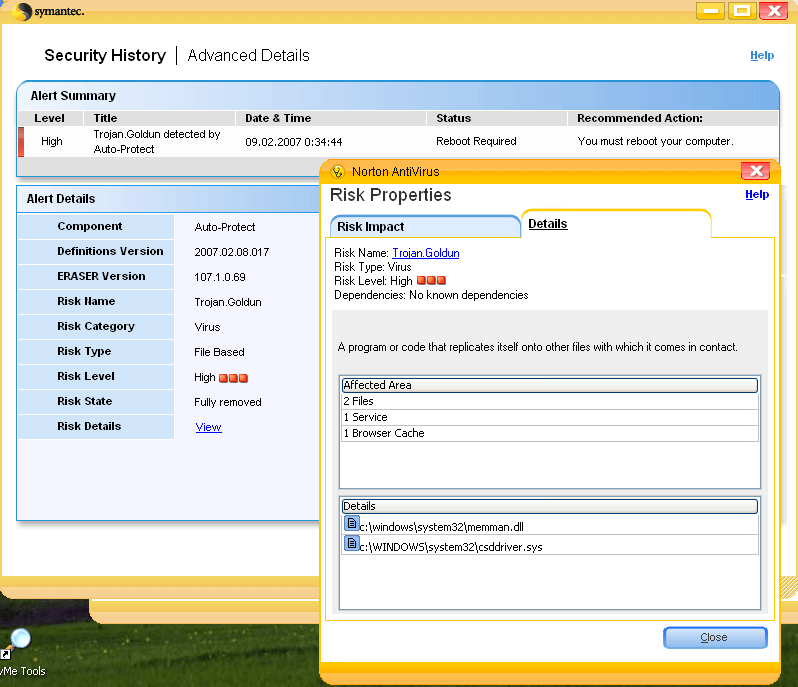
Task: Click the red high-level indicator in Alert Summary
Action: pyautogui.click(x=21, y=142)
